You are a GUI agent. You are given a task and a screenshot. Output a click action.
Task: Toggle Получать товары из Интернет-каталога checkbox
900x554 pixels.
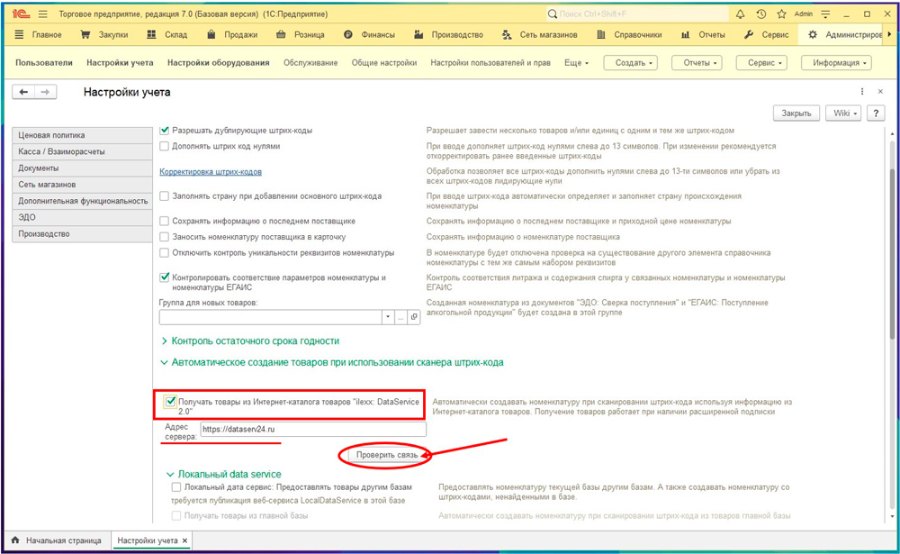[x=170, y=401]
